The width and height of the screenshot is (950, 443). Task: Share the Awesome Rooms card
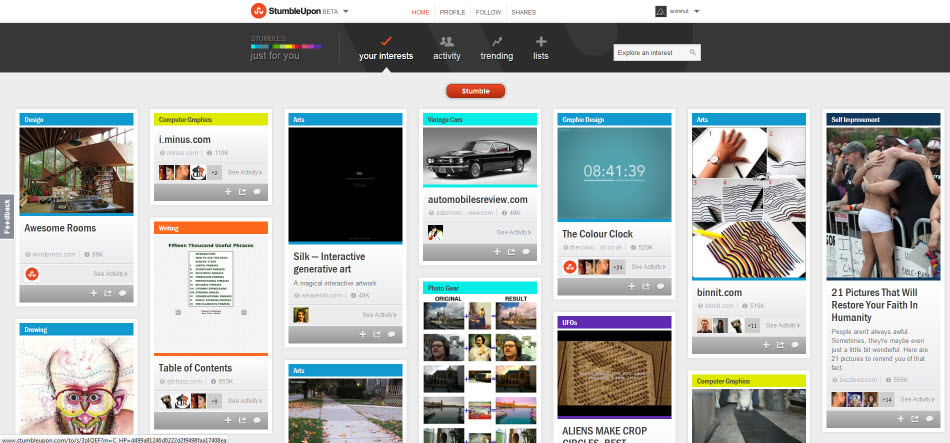(x=108, y=293)
